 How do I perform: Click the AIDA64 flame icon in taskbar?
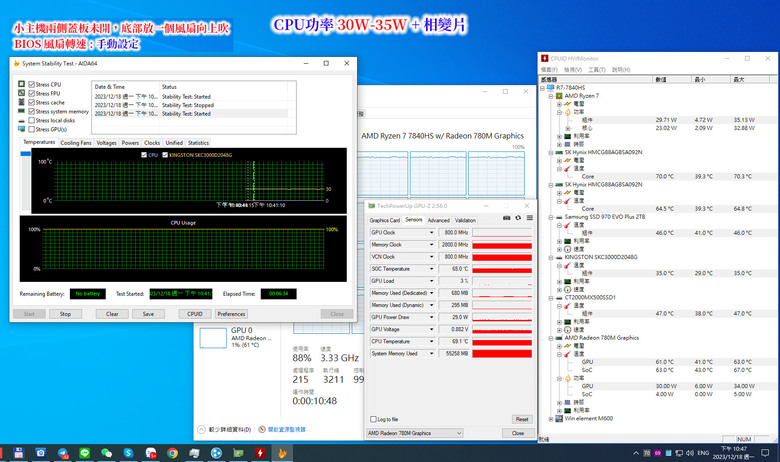tap(283, 452)
